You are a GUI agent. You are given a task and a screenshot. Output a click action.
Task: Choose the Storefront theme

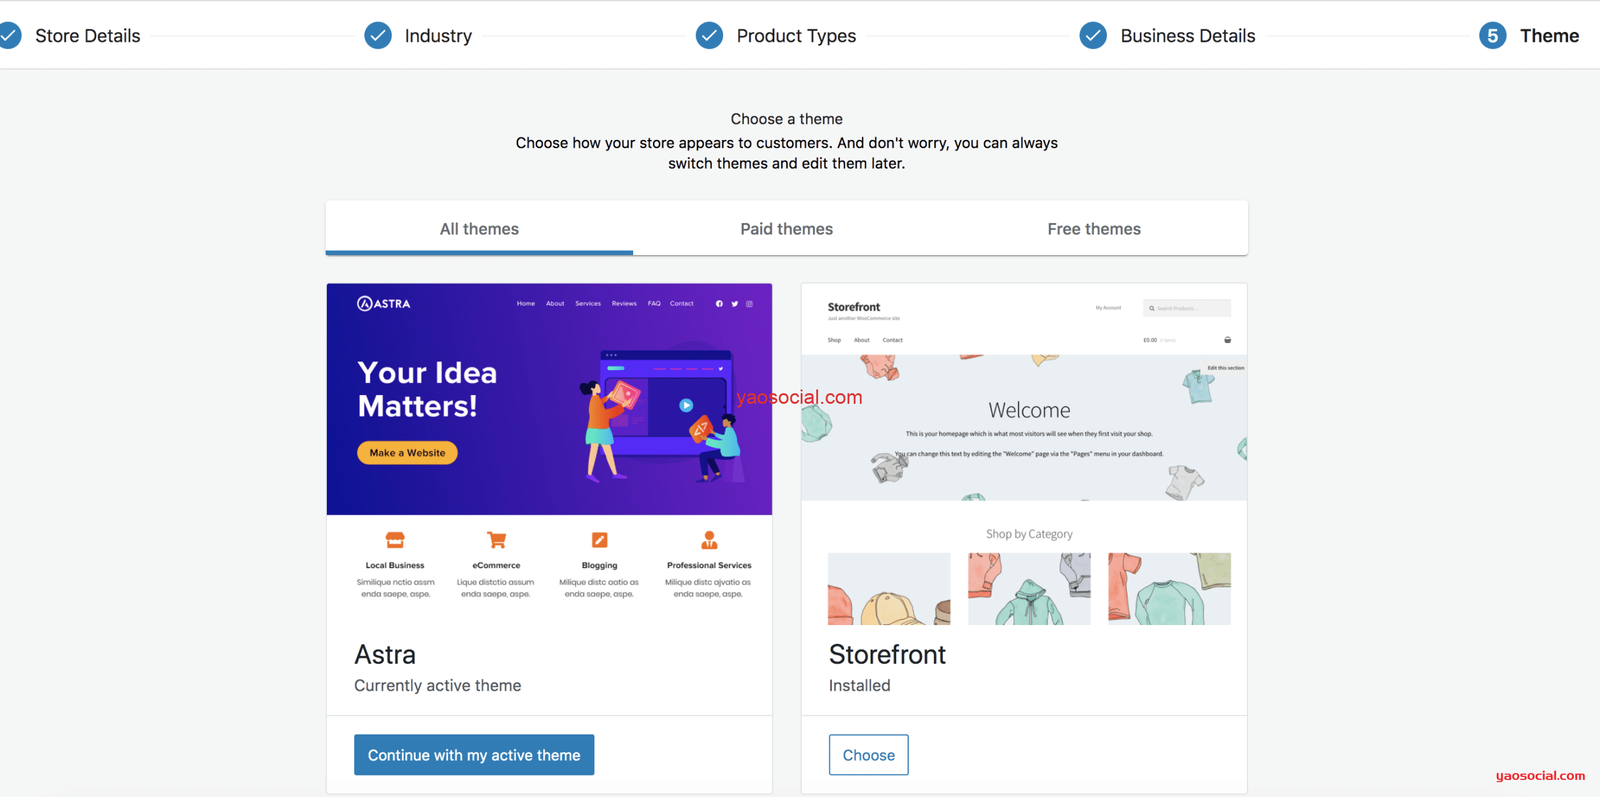(868, 755)
